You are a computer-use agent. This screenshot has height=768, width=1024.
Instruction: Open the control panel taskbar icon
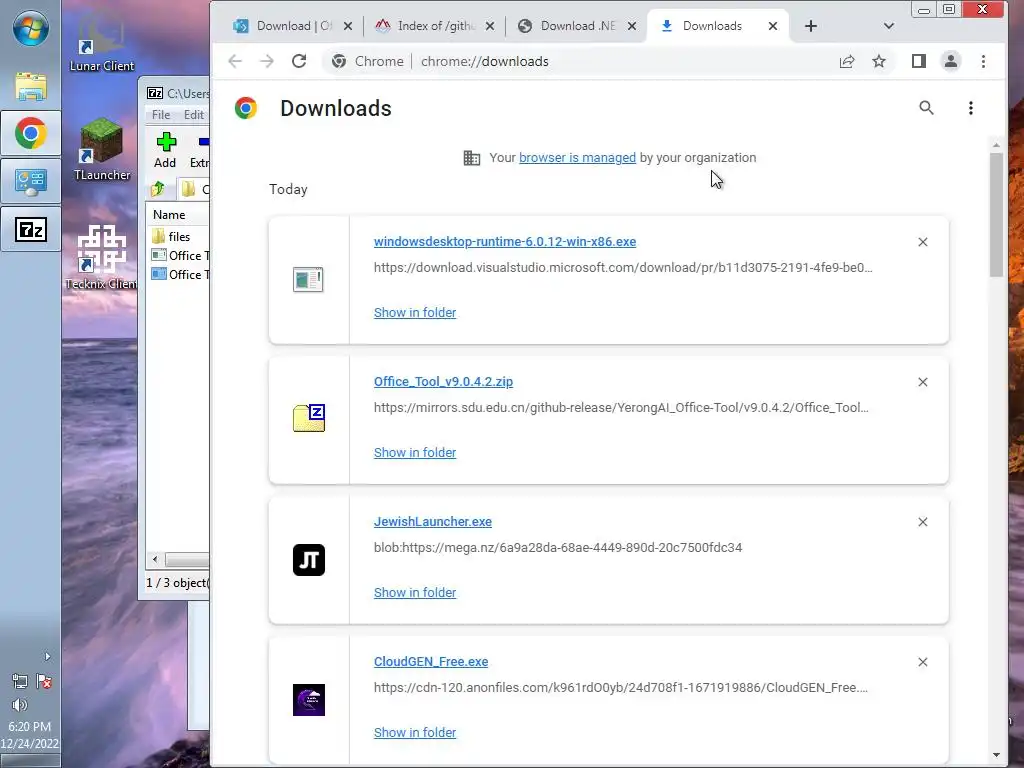click(x=31, y=182)
